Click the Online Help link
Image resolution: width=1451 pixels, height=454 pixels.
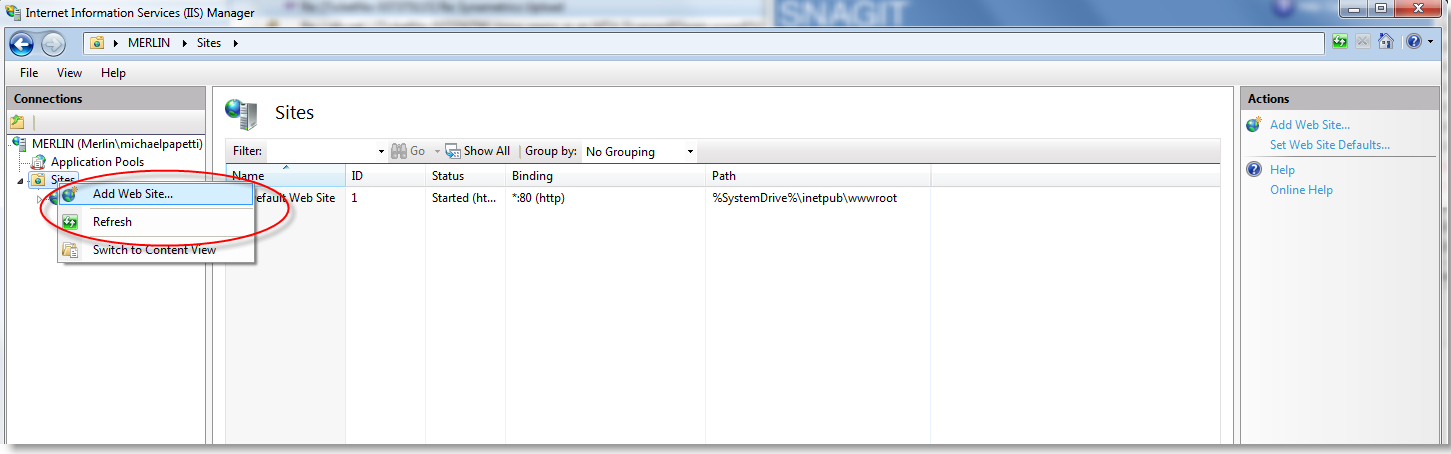click(x=1301, y=190)
